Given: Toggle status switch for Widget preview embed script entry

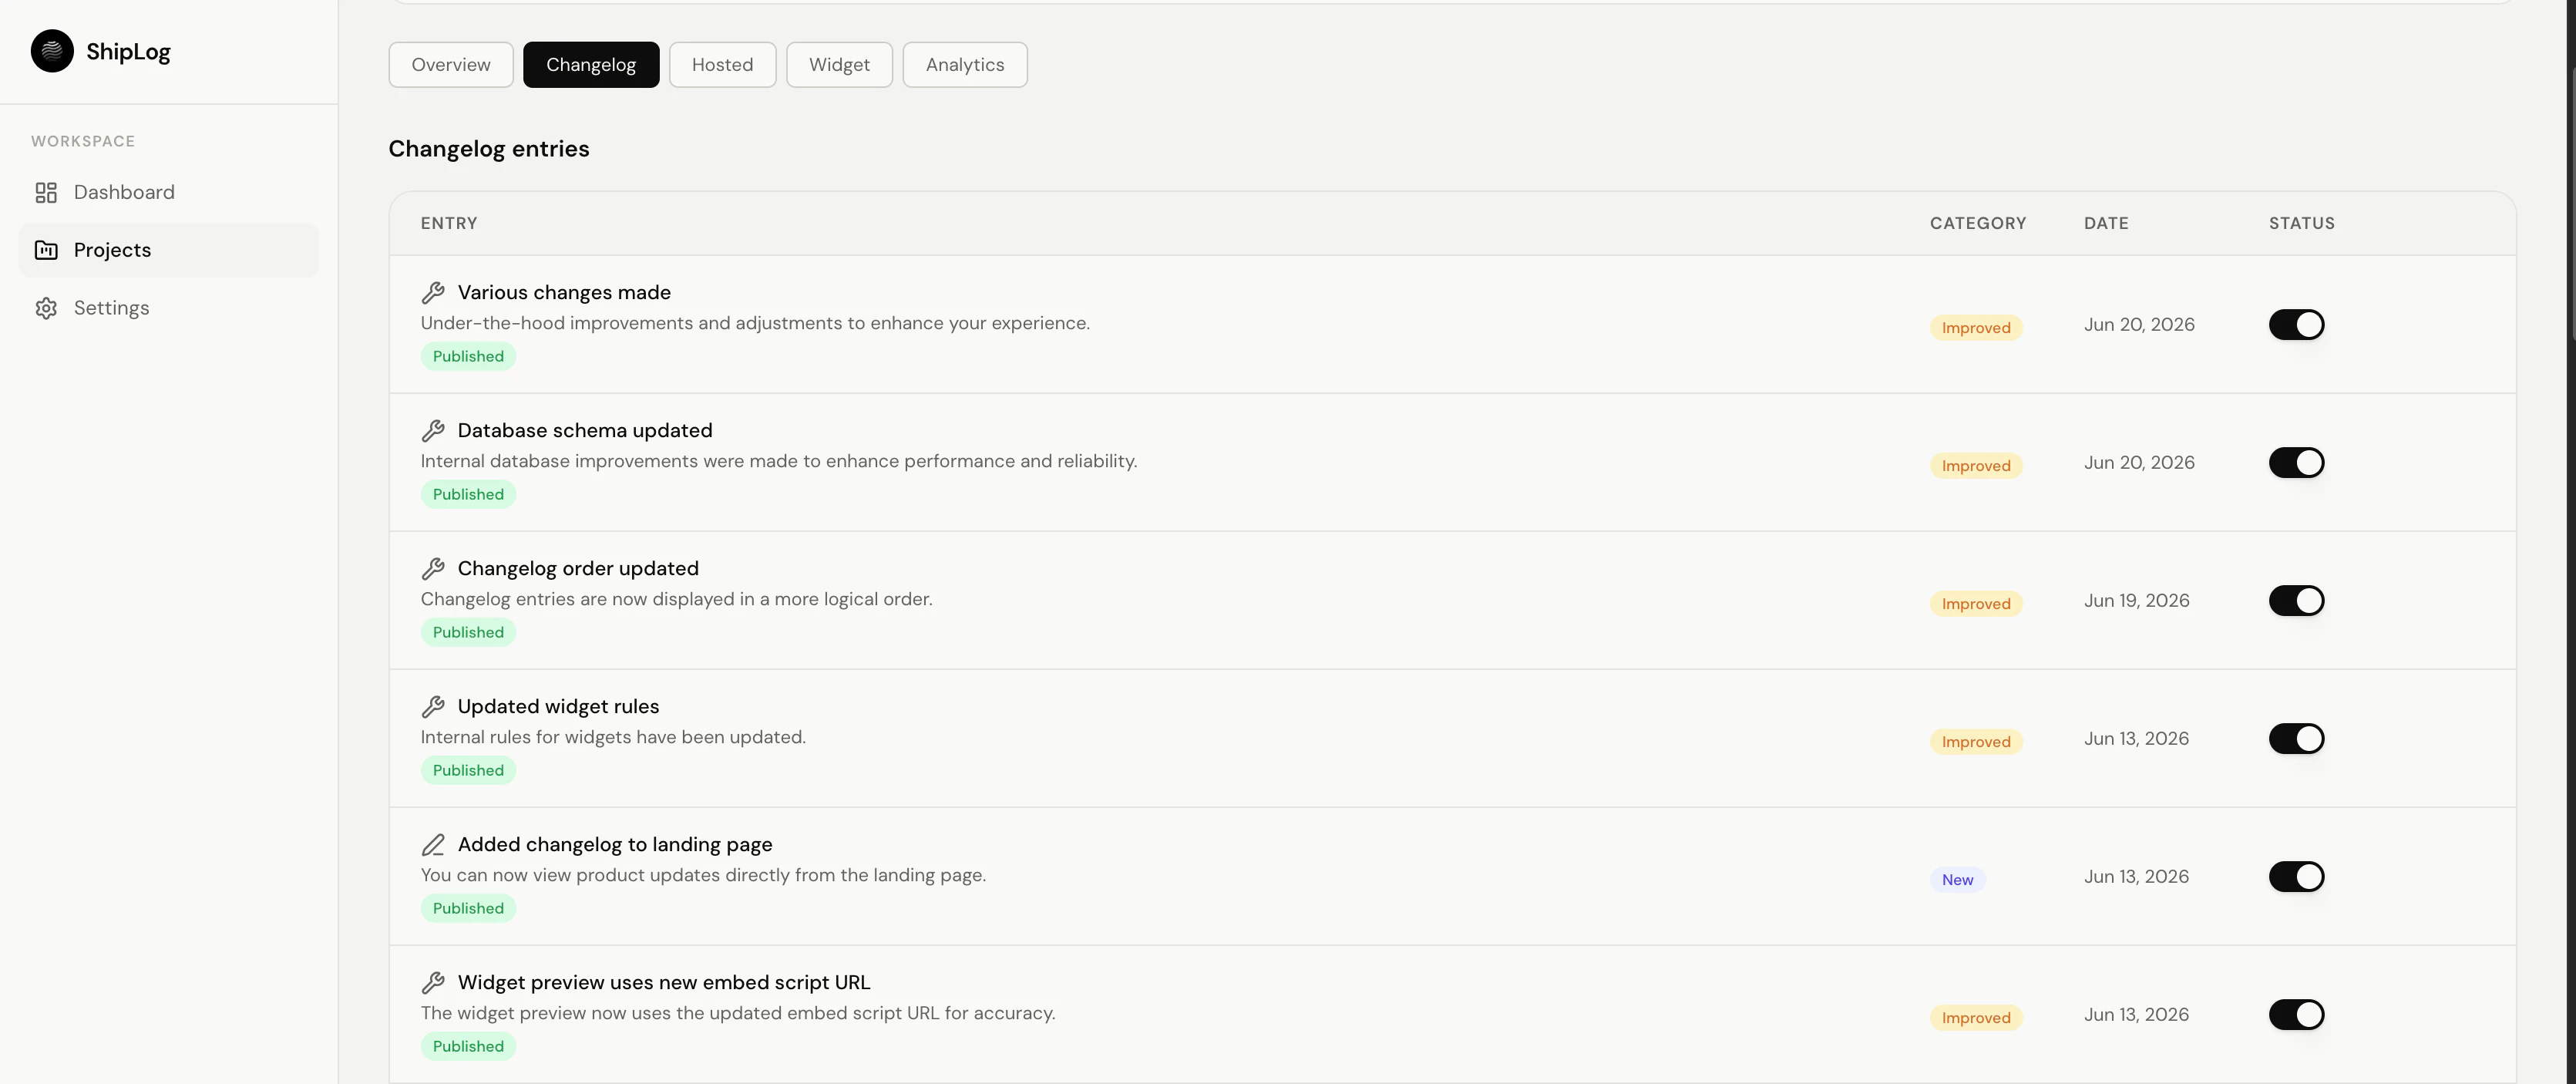Looking at the screenshot, I should 2296,1015.
